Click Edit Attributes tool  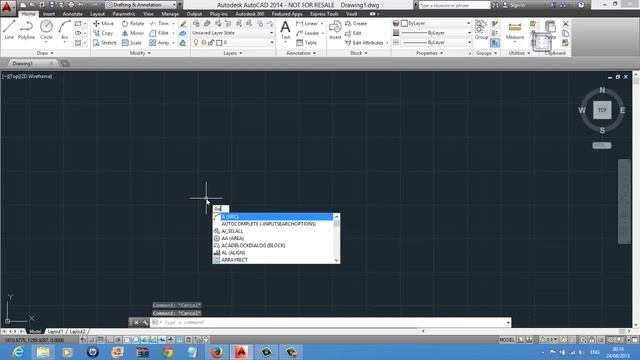364,42
